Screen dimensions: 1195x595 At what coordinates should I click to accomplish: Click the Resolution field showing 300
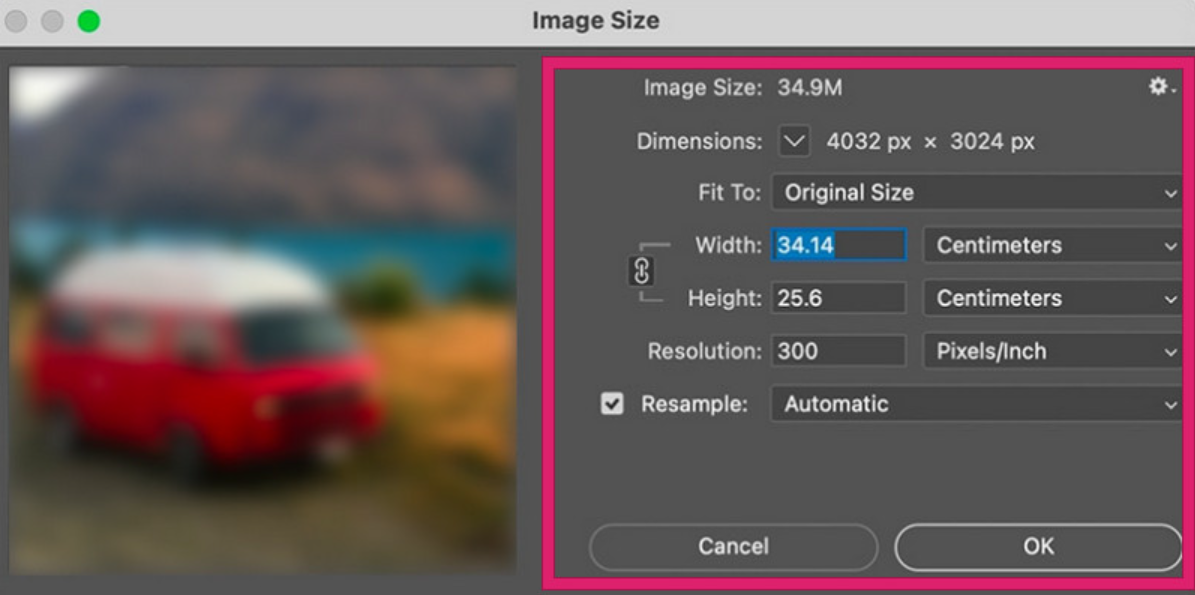click(839, 351)
